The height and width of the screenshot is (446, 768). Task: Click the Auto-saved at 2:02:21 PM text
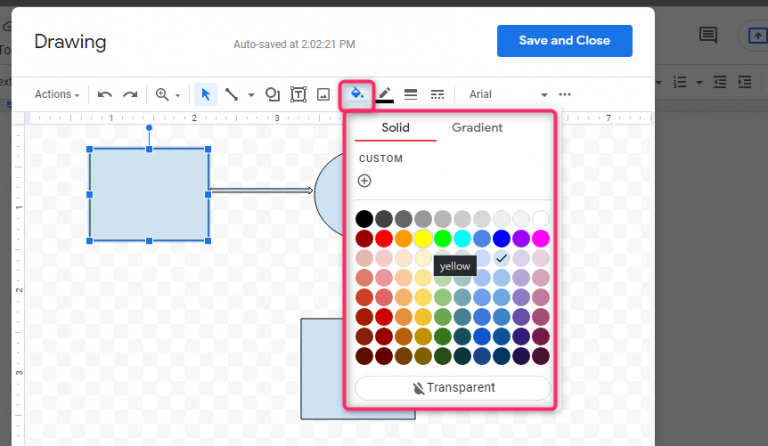coord(294,45)
